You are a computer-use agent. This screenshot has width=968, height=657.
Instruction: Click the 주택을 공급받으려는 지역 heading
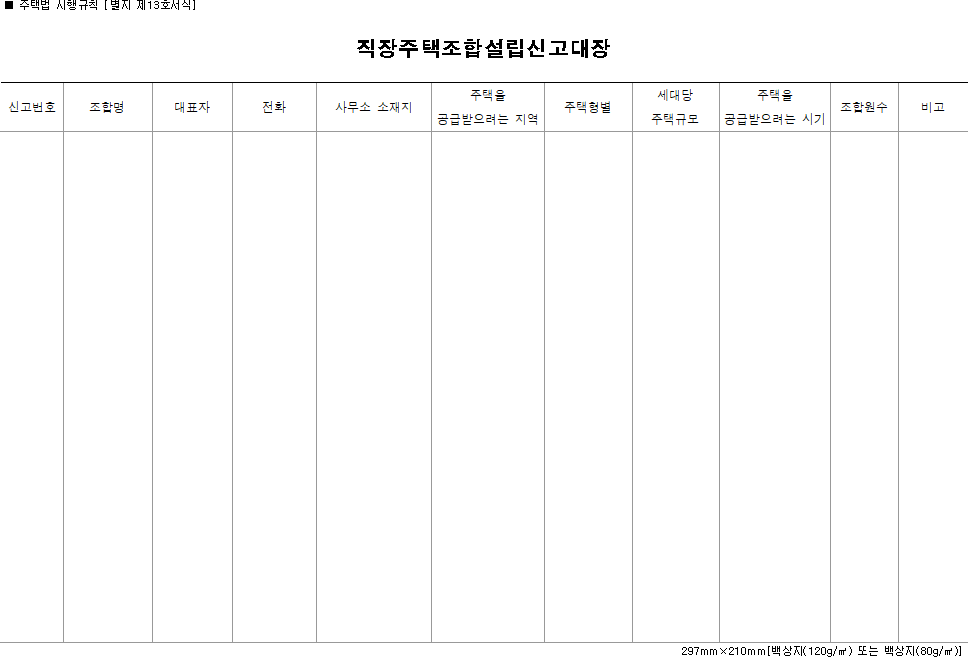[486, 105]
